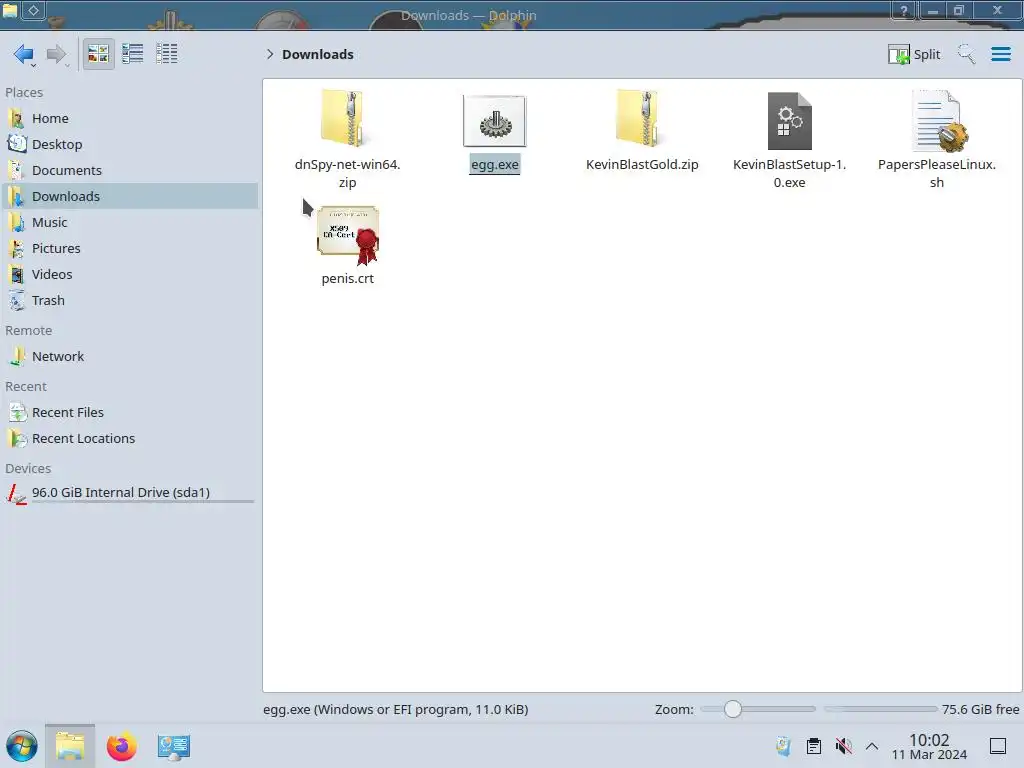The image size is (1024, 768).
Task: Open the clock showing 10:02
Action: [929, 746]
